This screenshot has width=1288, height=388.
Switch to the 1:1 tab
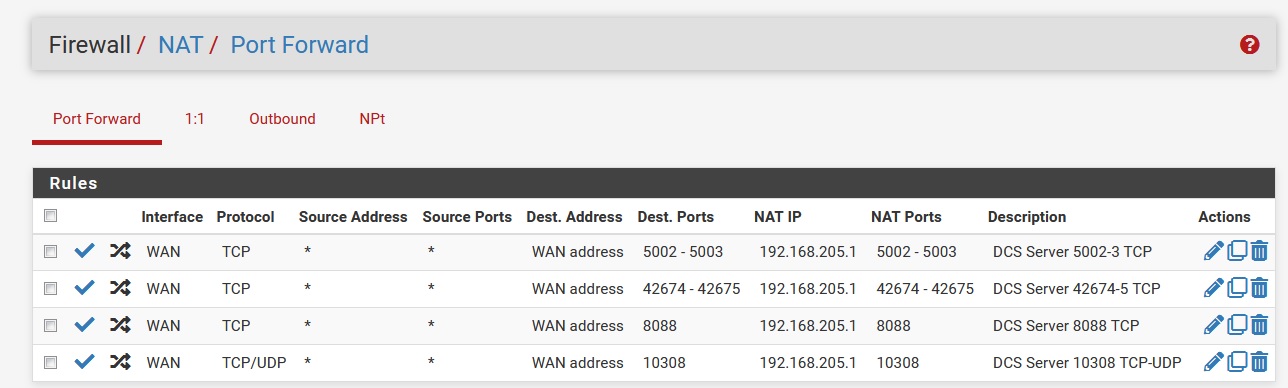pos(195,119)
